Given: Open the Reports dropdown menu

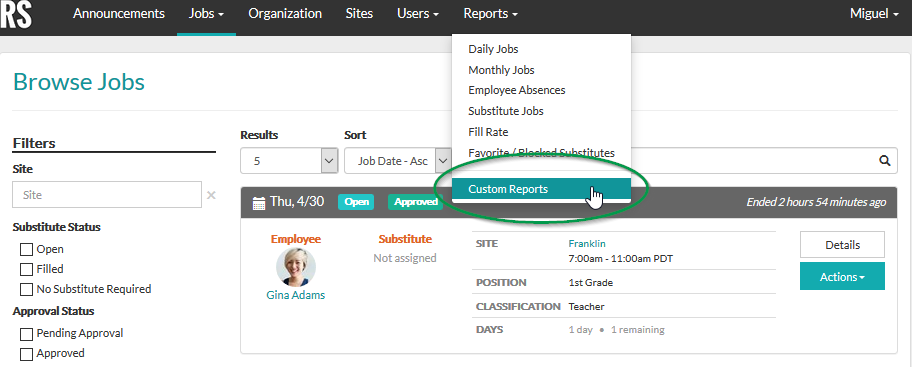Looking at the screenshot, I should tap(490, 13).
